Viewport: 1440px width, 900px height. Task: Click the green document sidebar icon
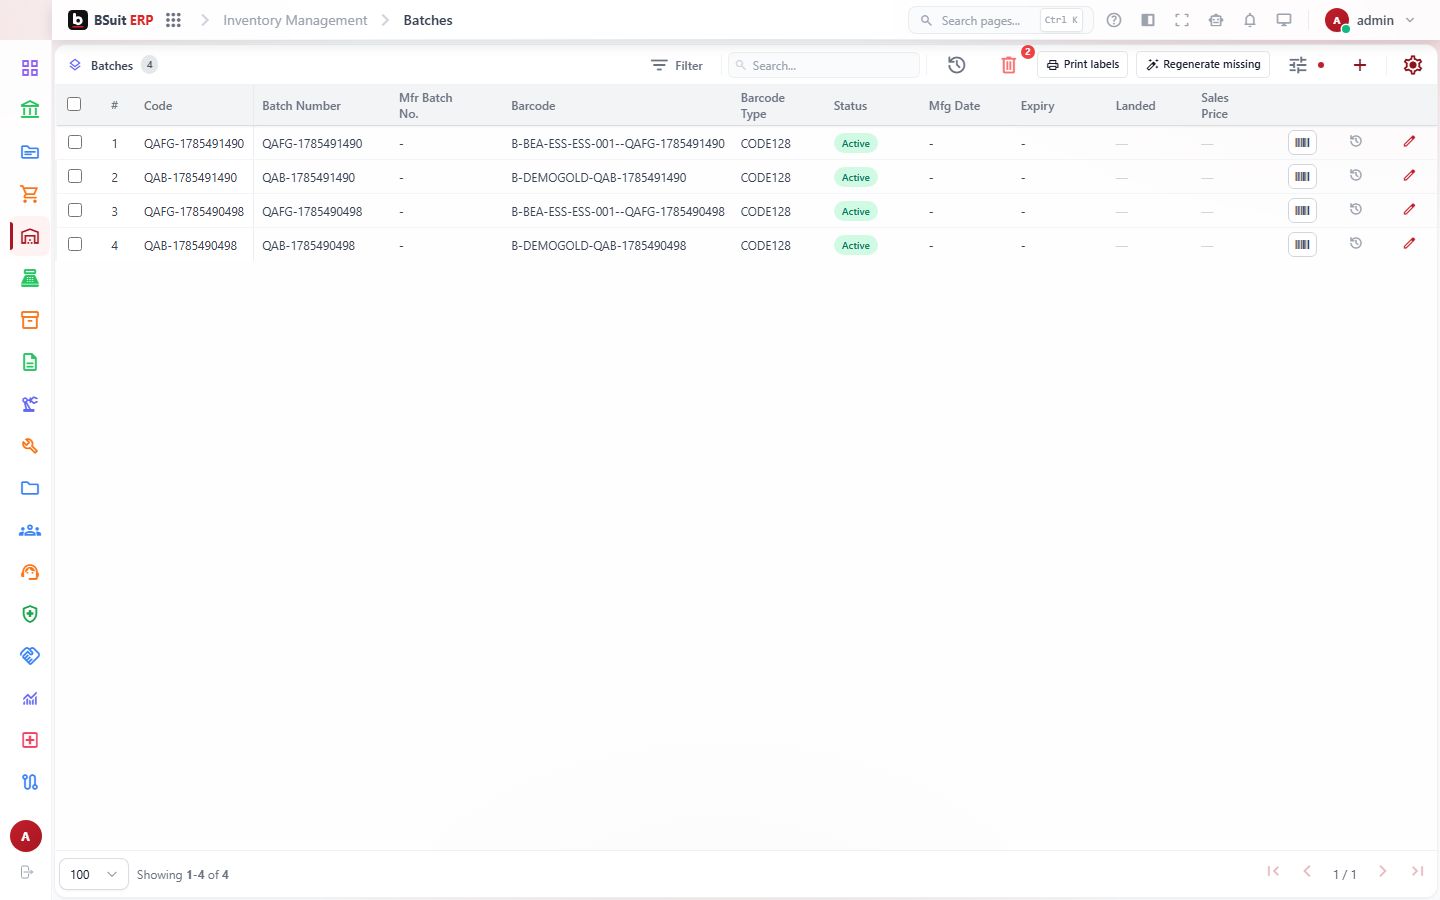point(30,362)
